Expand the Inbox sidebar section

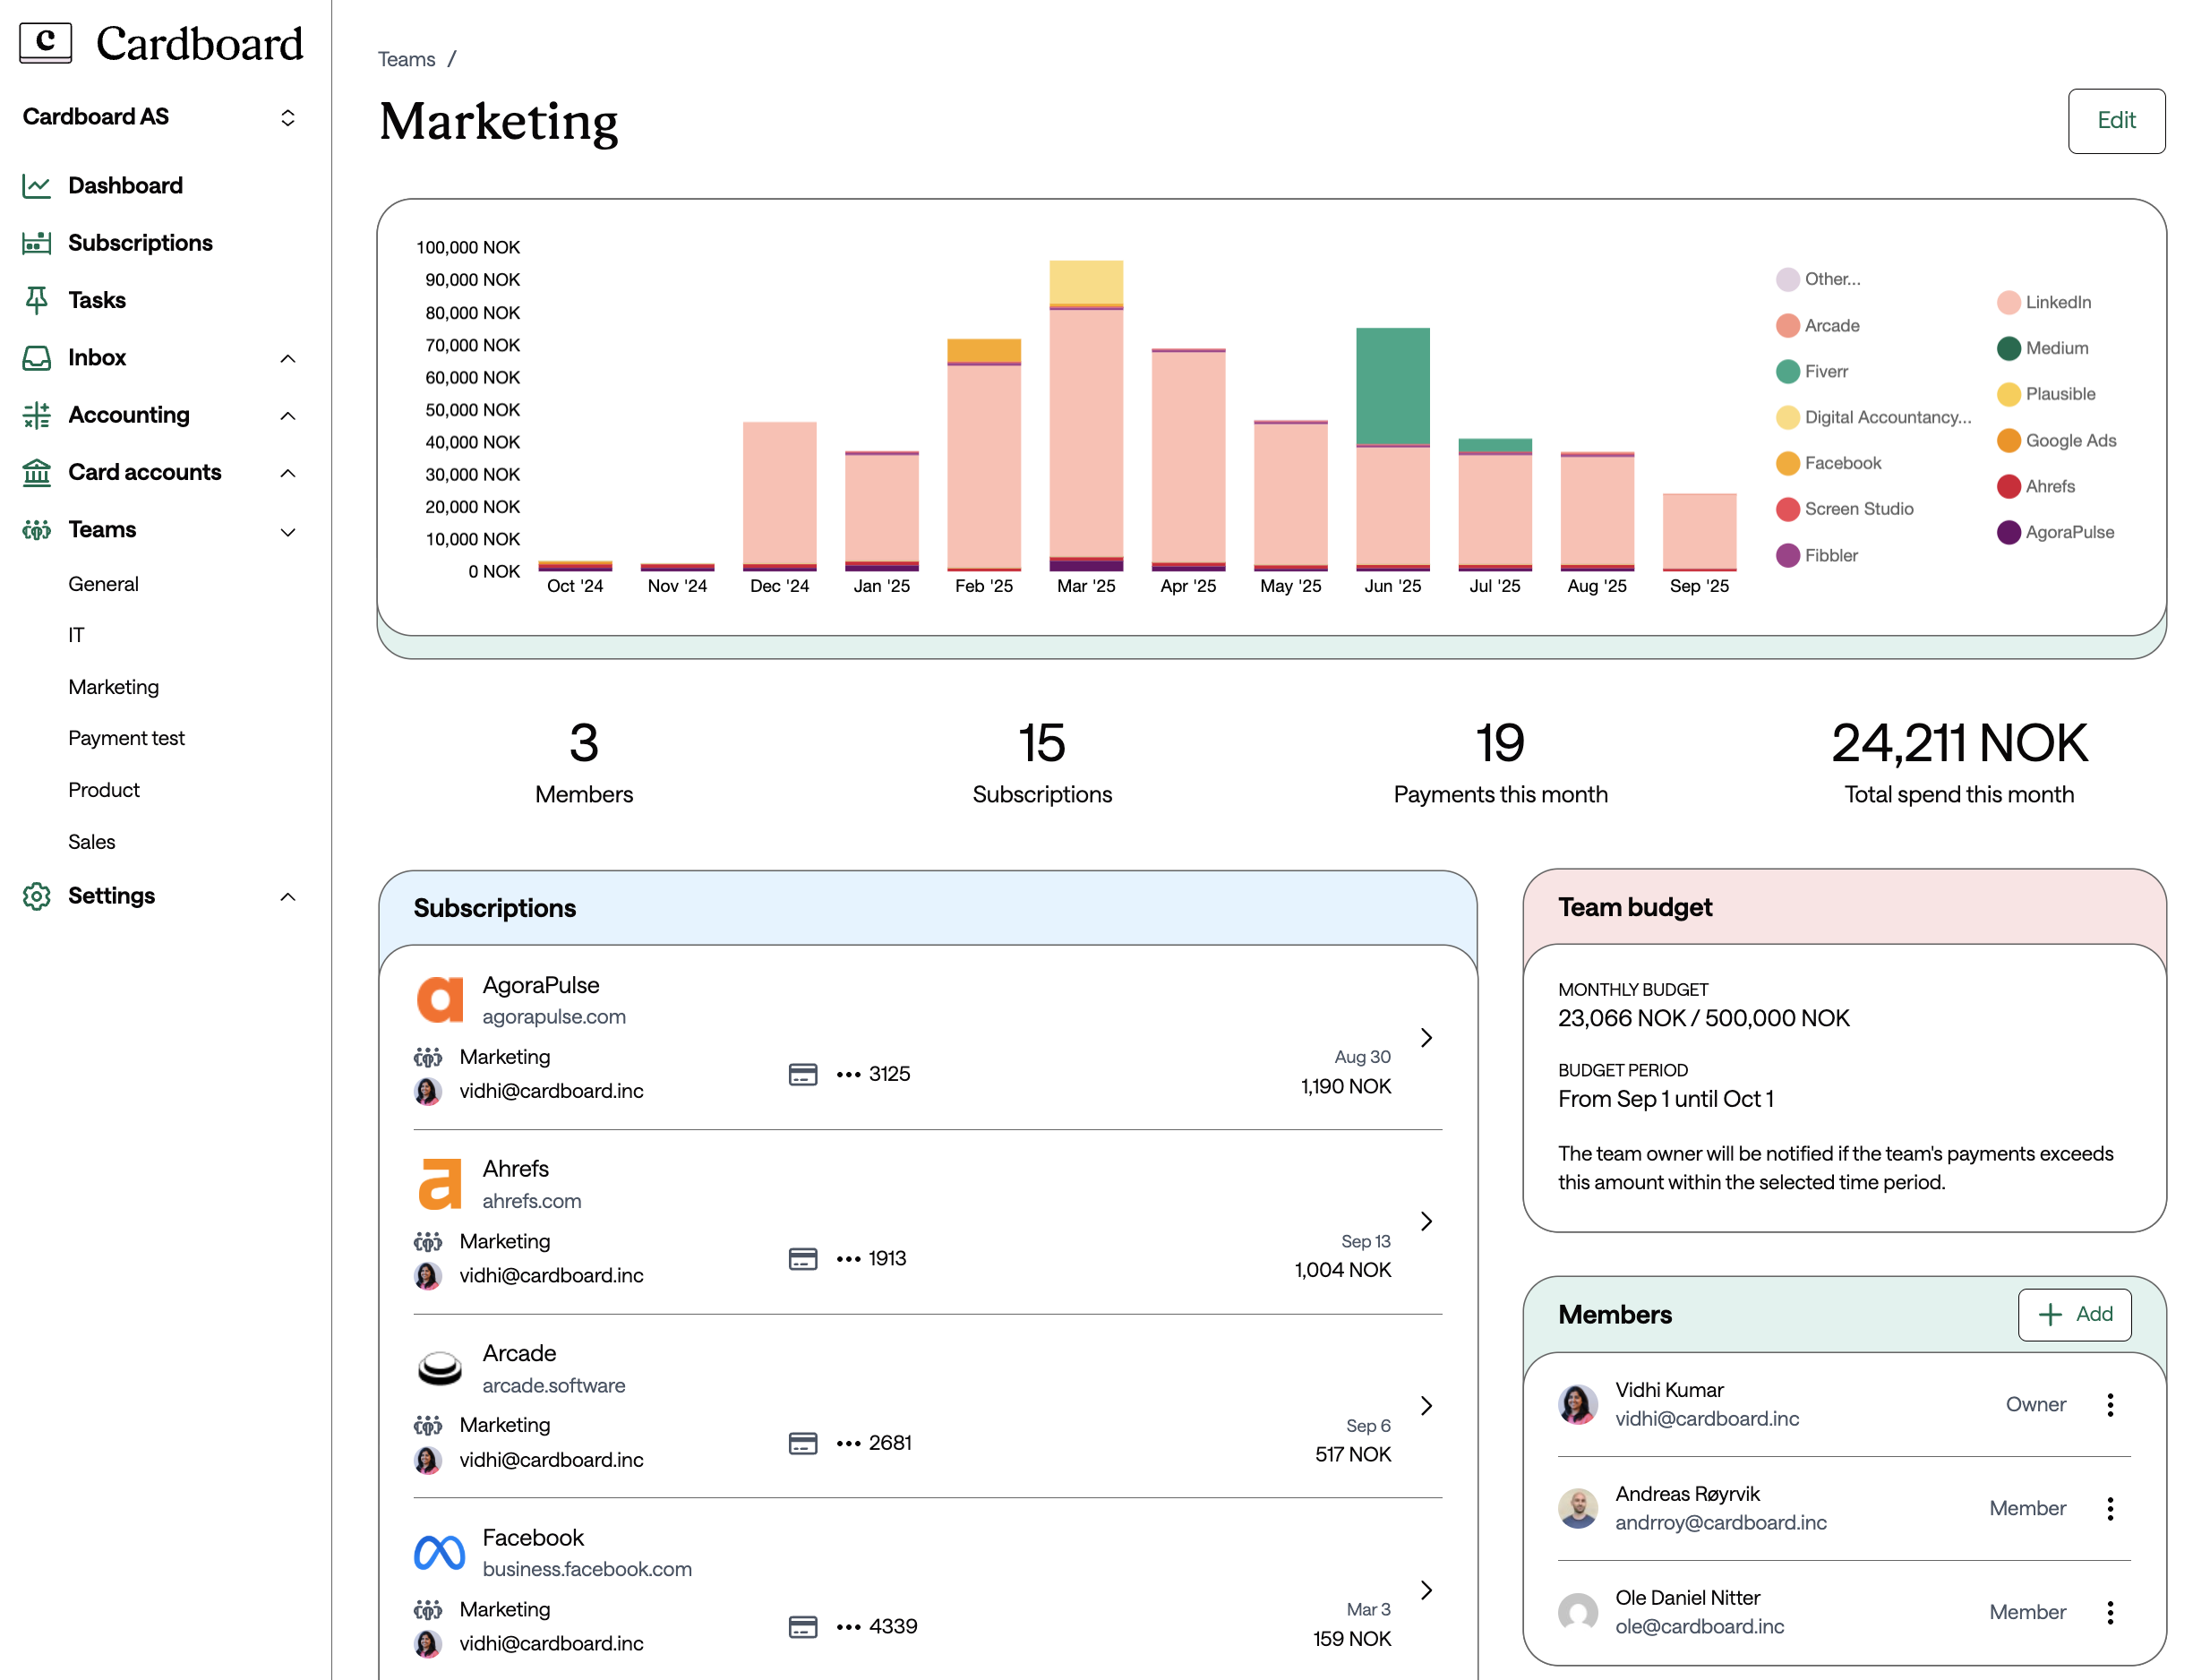tap(287, 358)
